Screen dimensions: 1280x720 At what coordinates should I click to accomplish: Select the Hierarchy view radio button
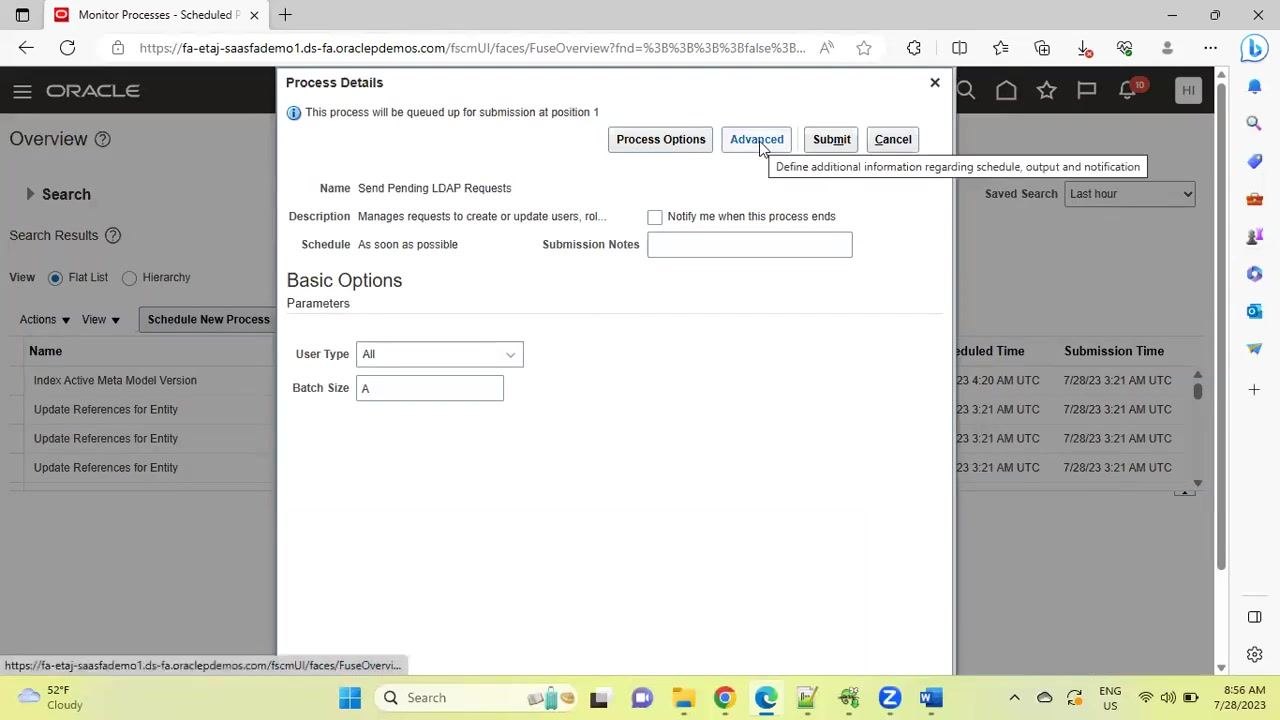pos(129,278)
